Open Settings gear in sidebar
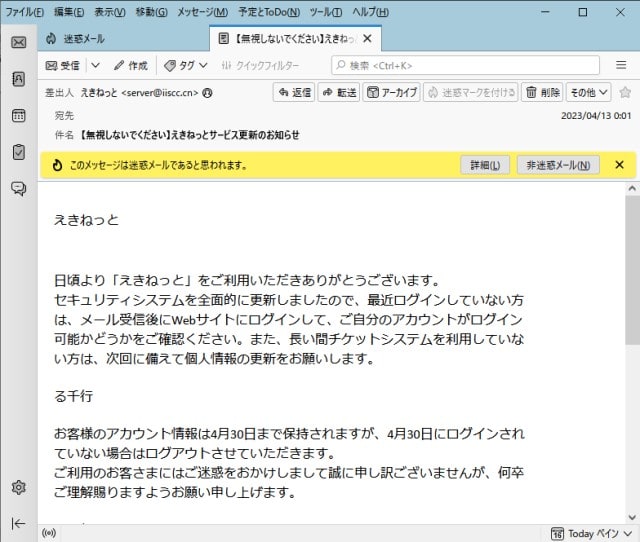This screenshot has width=640, height=542. [x=19, y=487]
